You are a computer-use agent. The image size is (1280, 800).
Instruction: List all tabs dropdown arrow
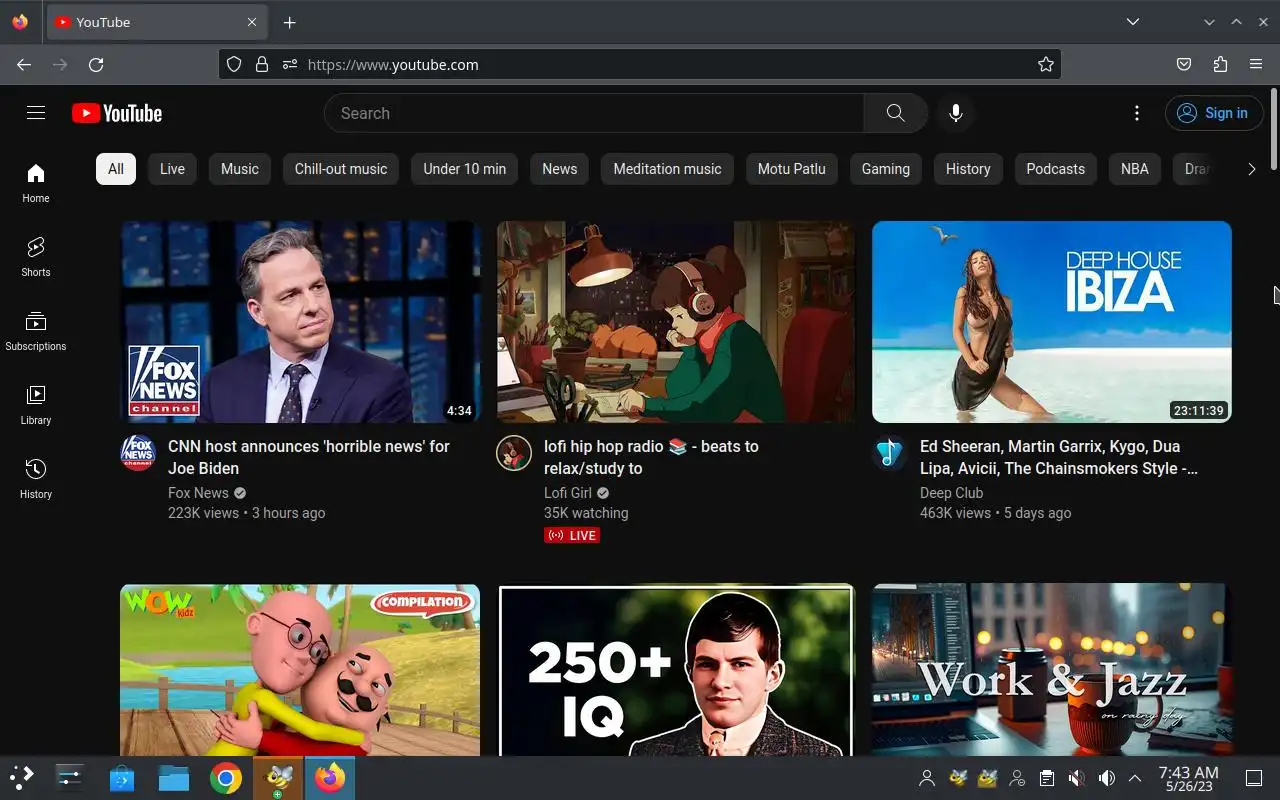pos(1132,22)
